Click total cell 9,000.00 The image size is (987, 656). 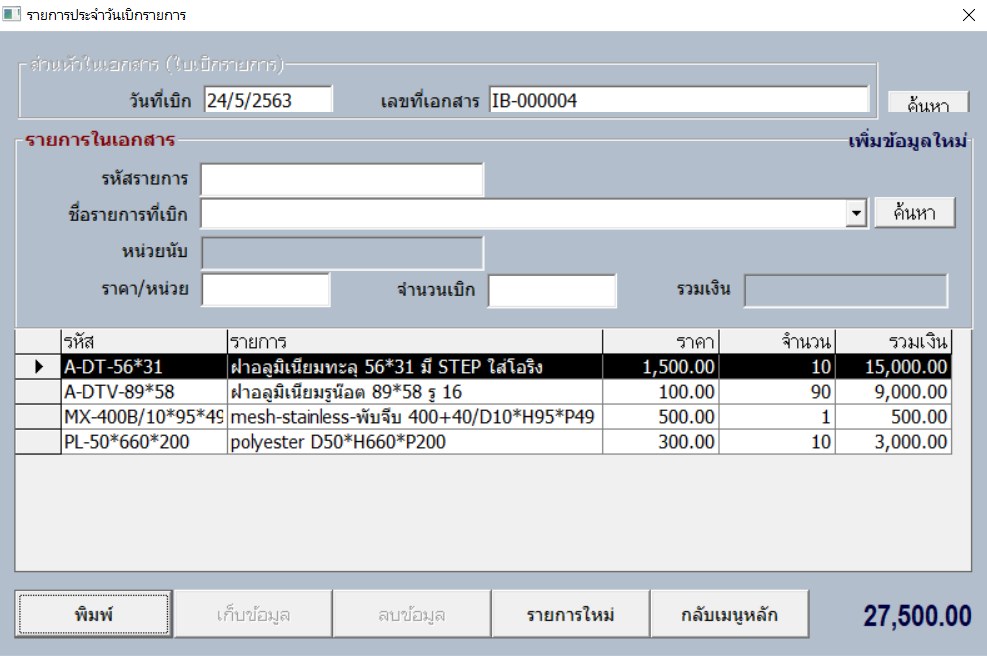[x=893, y=392]
